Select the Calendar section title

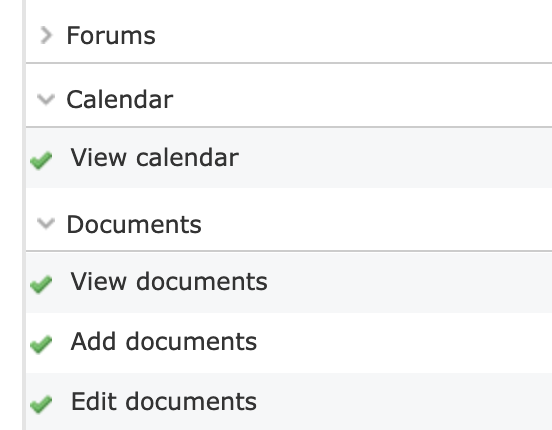tap(120, 100)
